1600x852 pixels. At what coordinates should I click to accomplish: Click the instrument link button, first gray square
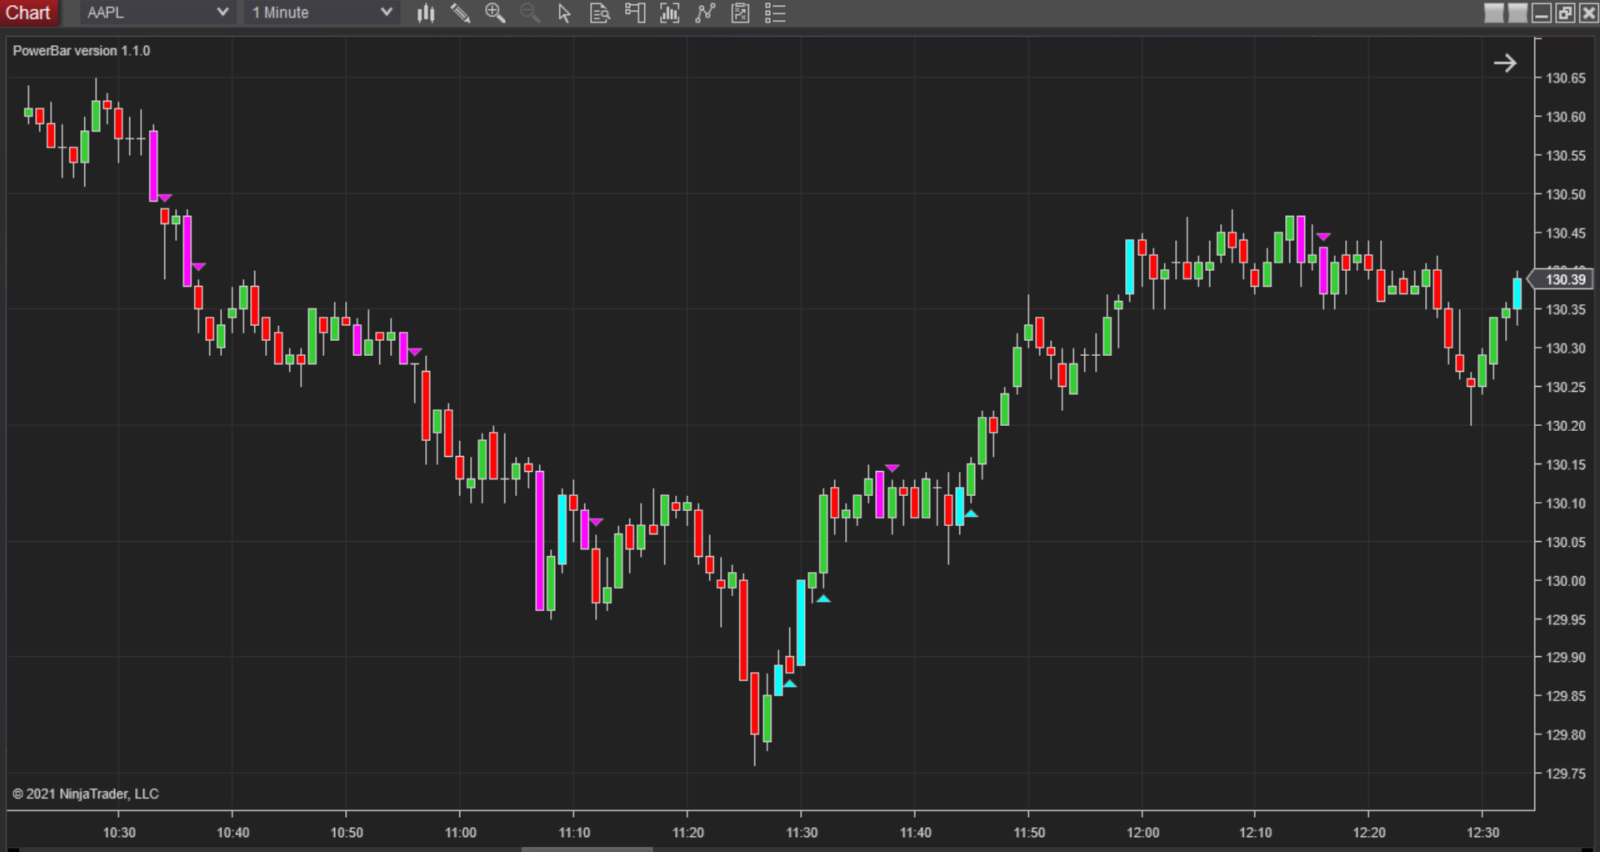point(1494,13)
